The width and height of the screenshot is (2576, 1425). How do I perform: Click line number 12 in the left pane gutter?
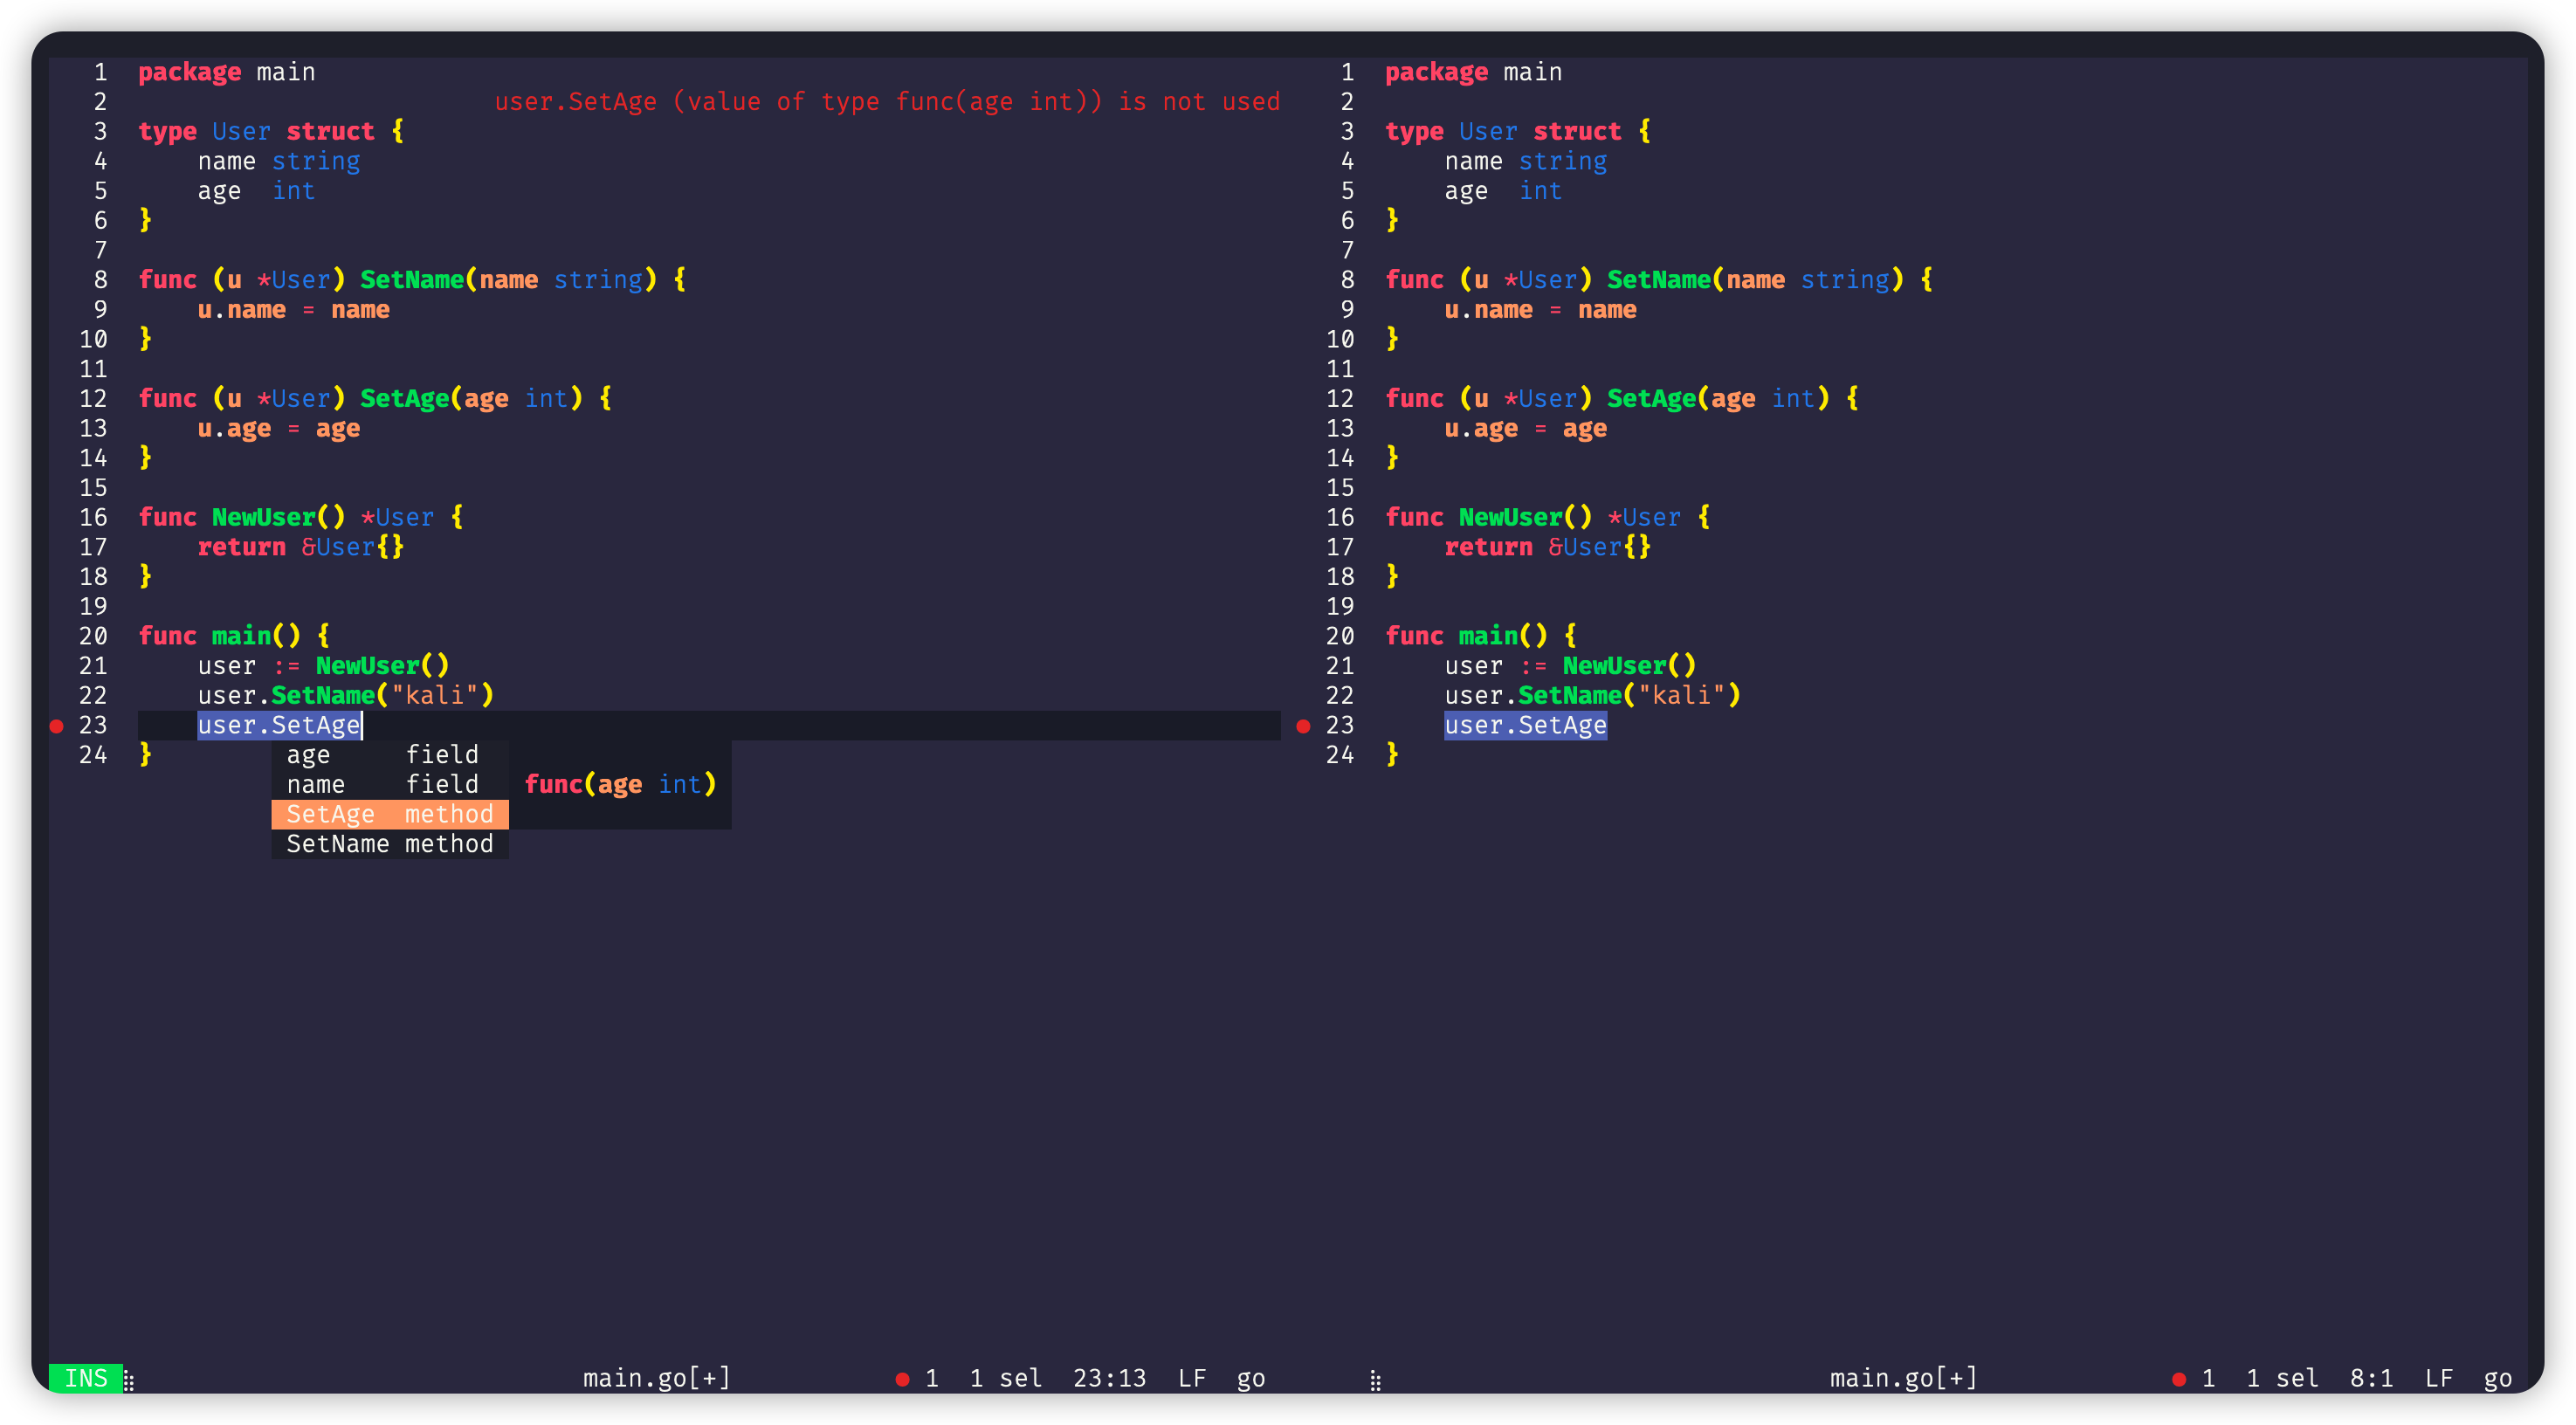(x=93, y=399)
